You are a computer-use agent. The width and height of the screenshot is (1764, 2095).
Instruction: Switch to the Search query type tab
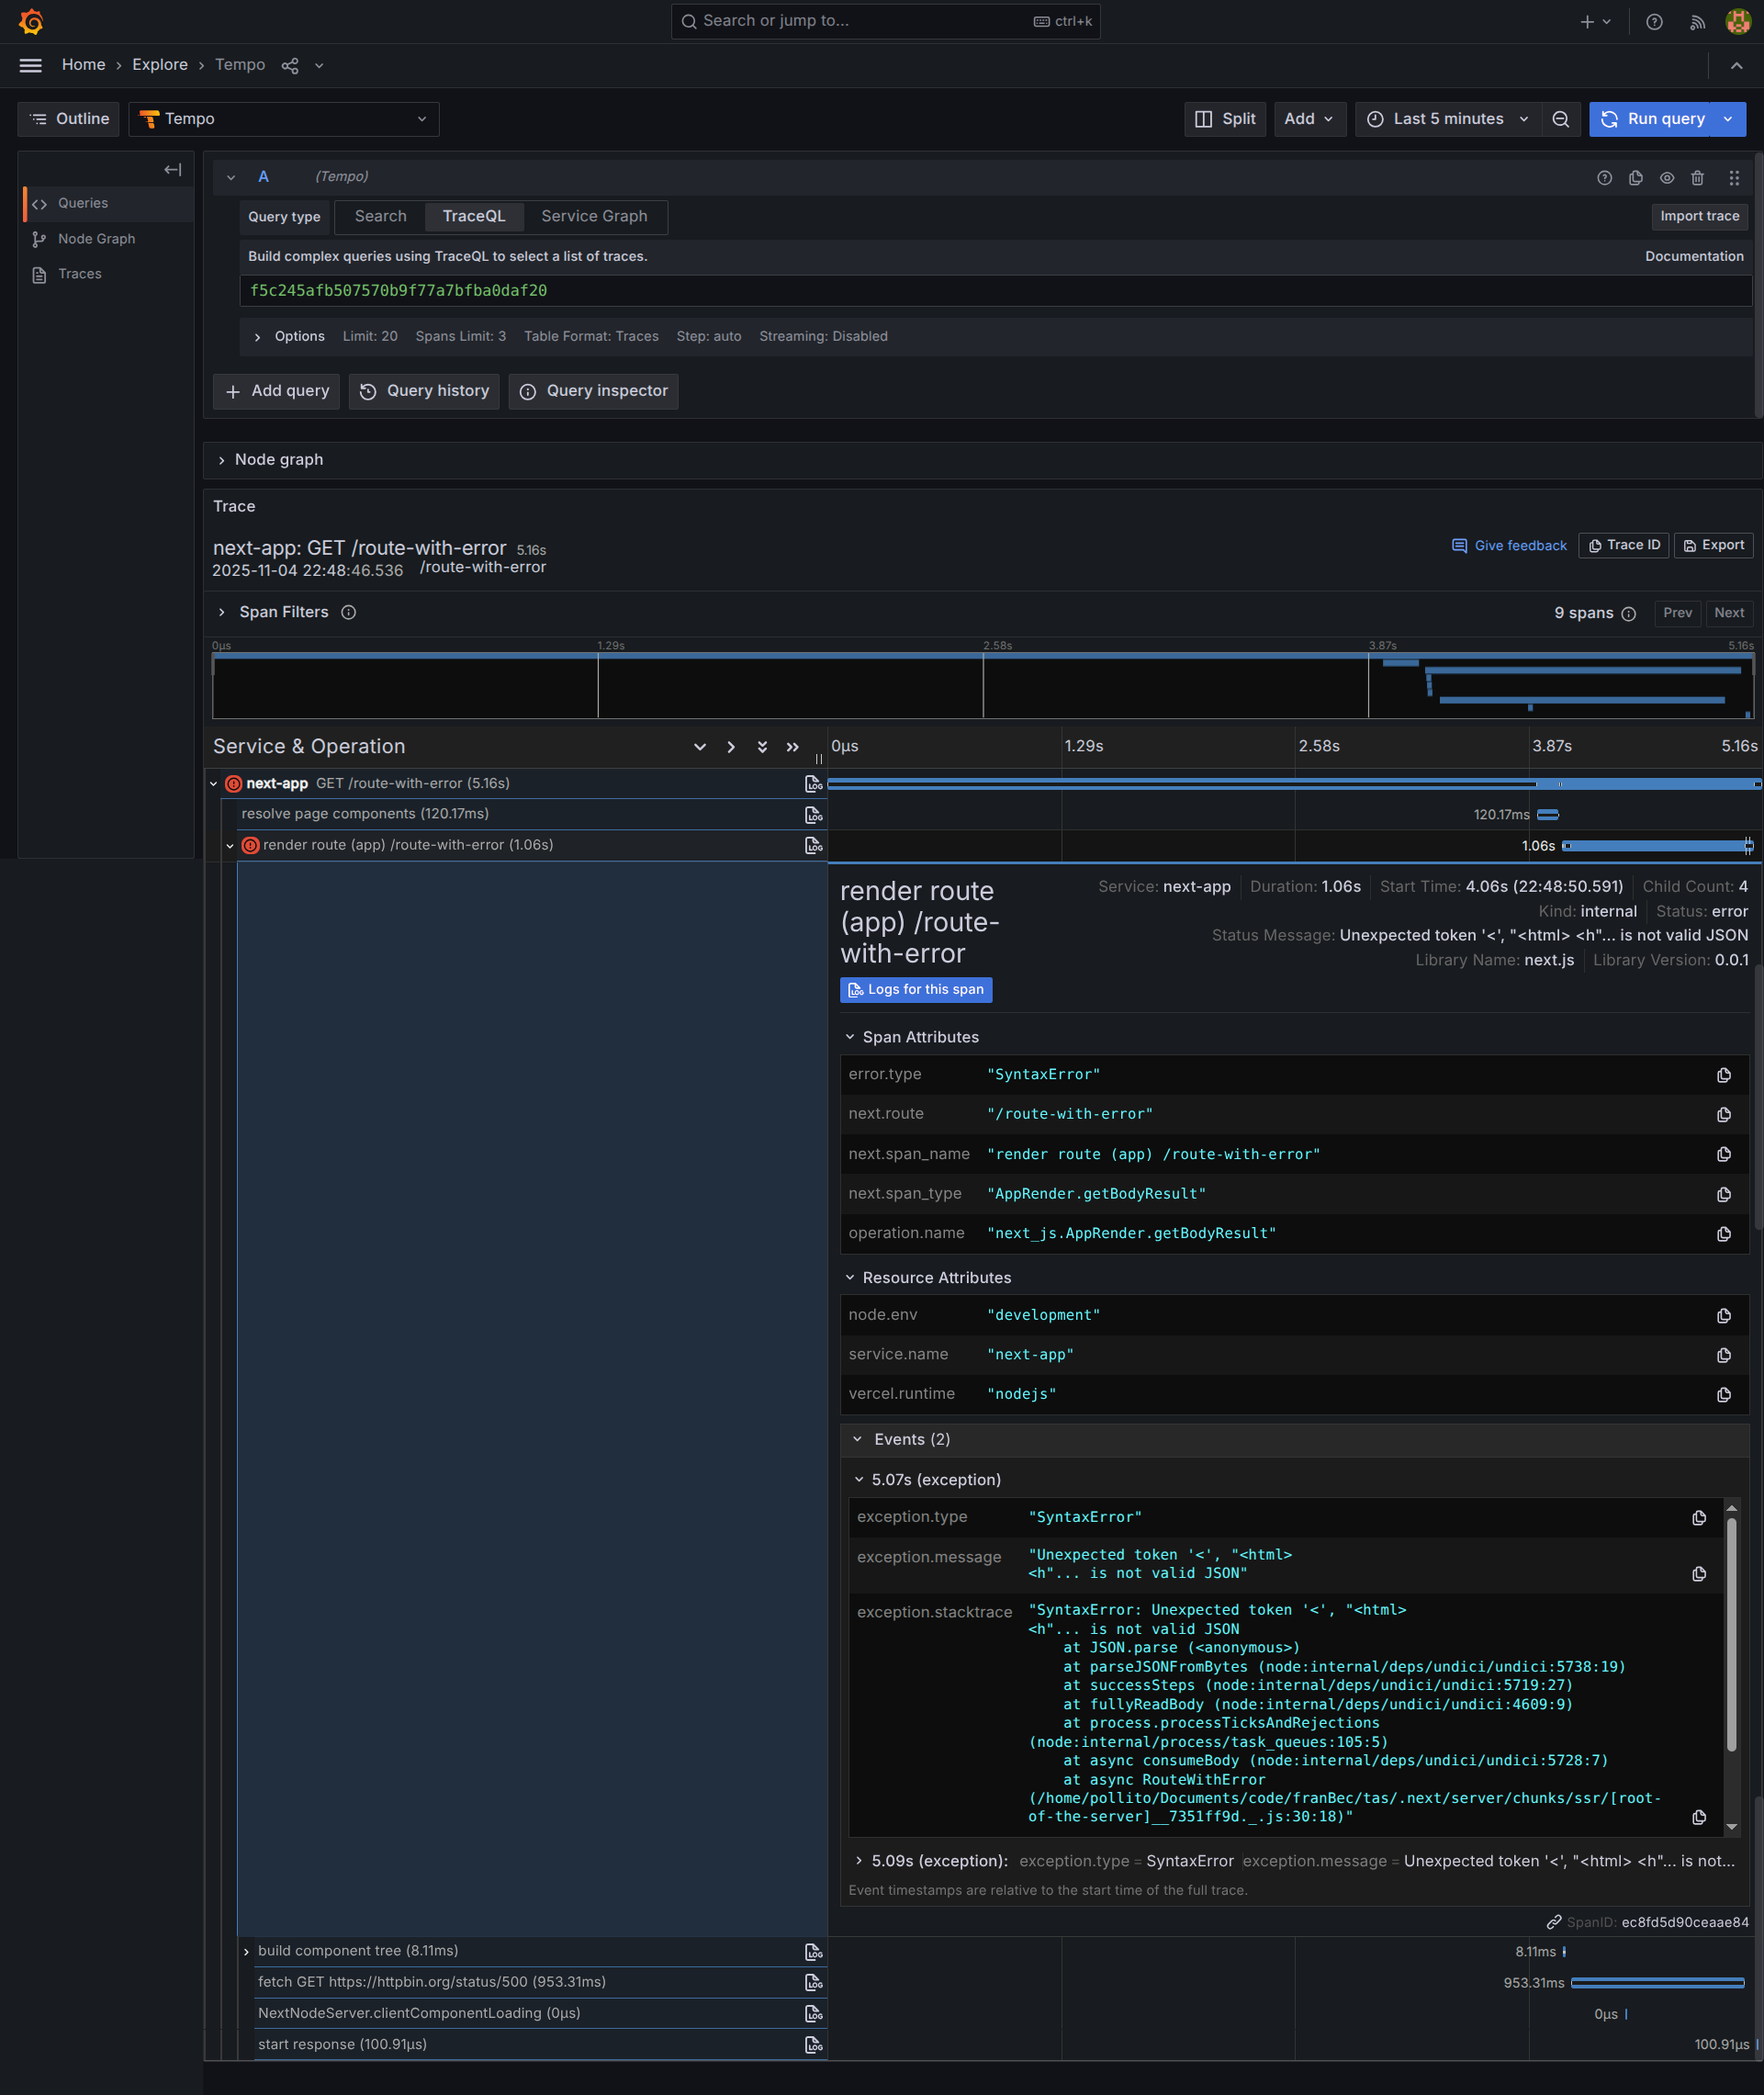pos(380,216)
